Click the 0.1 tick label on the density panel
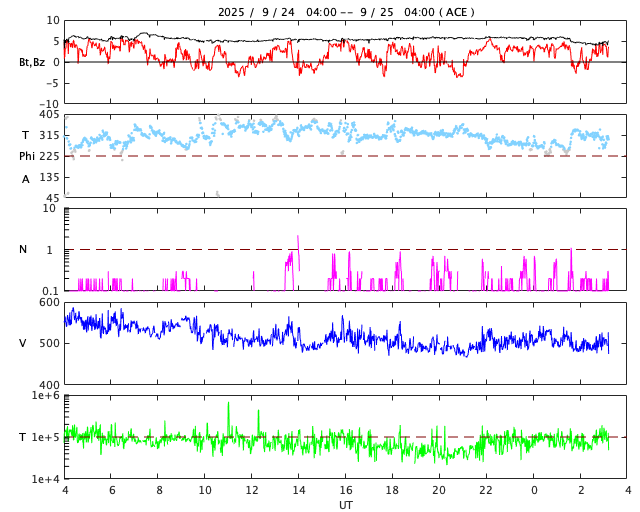Screen dimensions: 640x512 click(x=48, y=291)
